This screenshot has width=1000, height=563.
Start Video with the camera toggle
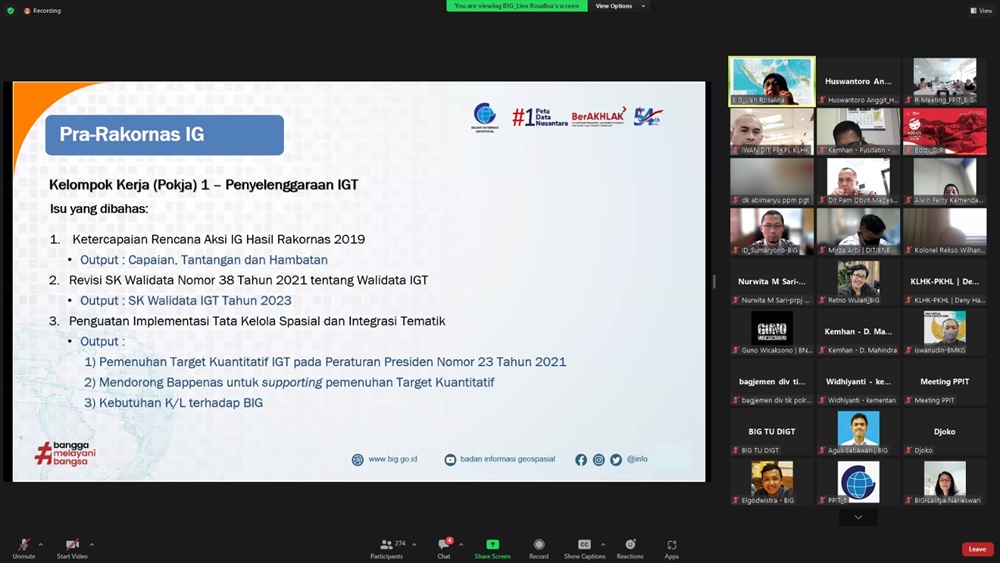tap(72, 545)
